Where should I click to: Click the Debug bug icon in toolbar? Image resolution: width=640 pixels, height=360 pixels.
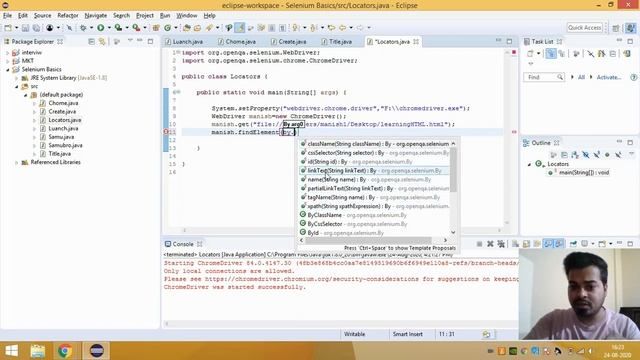(x=83, y=28)
